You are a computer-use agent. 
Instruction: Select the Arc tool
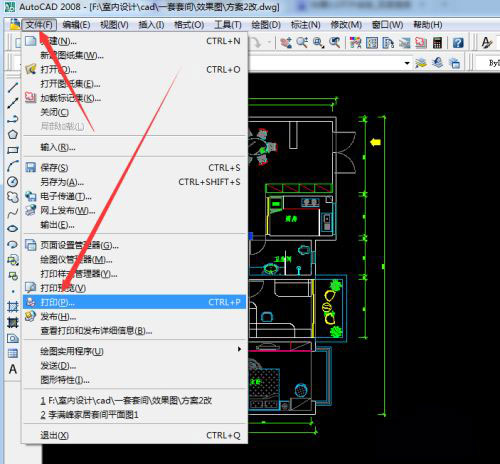pyautogui.click(x=13, y=166)
